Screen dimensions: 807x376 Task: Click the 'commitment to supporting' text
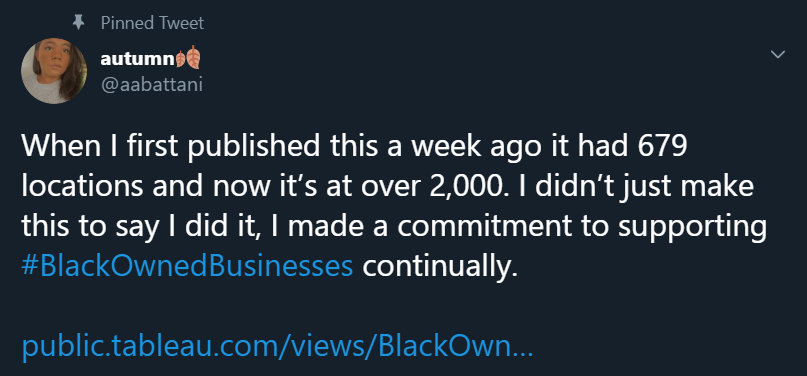pyautogui.click(x=581, y=227)
